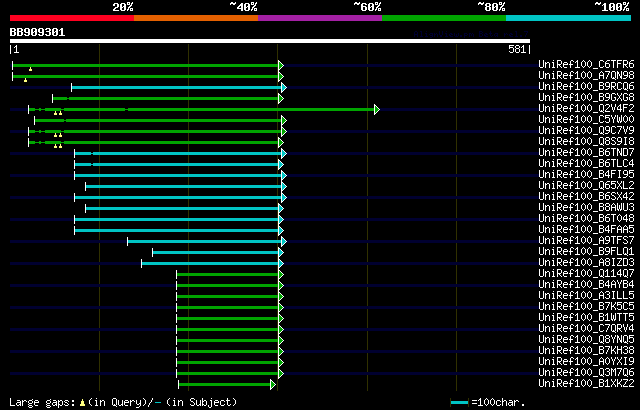Viewport: 640px width, 410px height.
Task: Click the UniRef100_B6TLC4 label
Action: point(587,164)
